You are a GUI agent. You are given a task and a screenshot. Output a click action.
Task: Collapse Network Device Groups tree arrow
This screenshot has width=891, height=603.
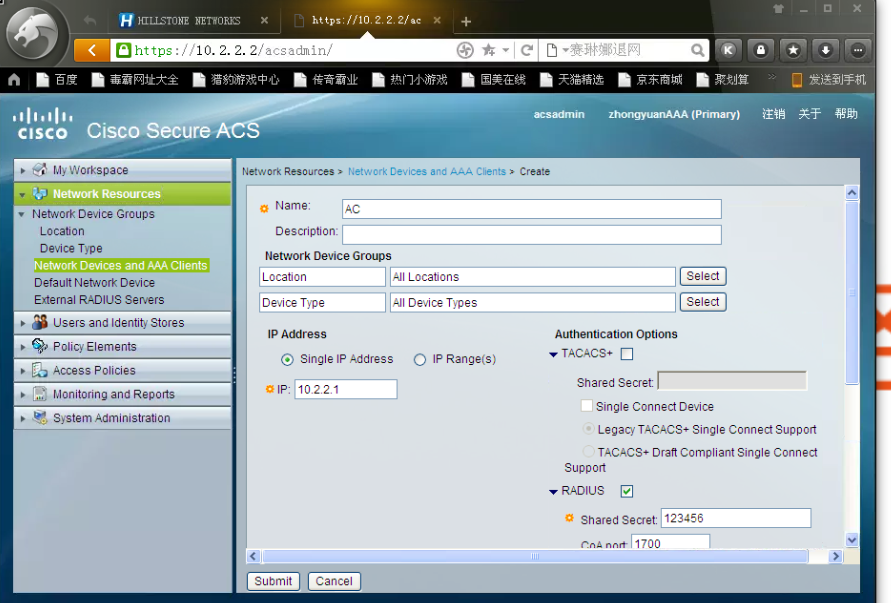pyautogui.click(x=22, y=214)
